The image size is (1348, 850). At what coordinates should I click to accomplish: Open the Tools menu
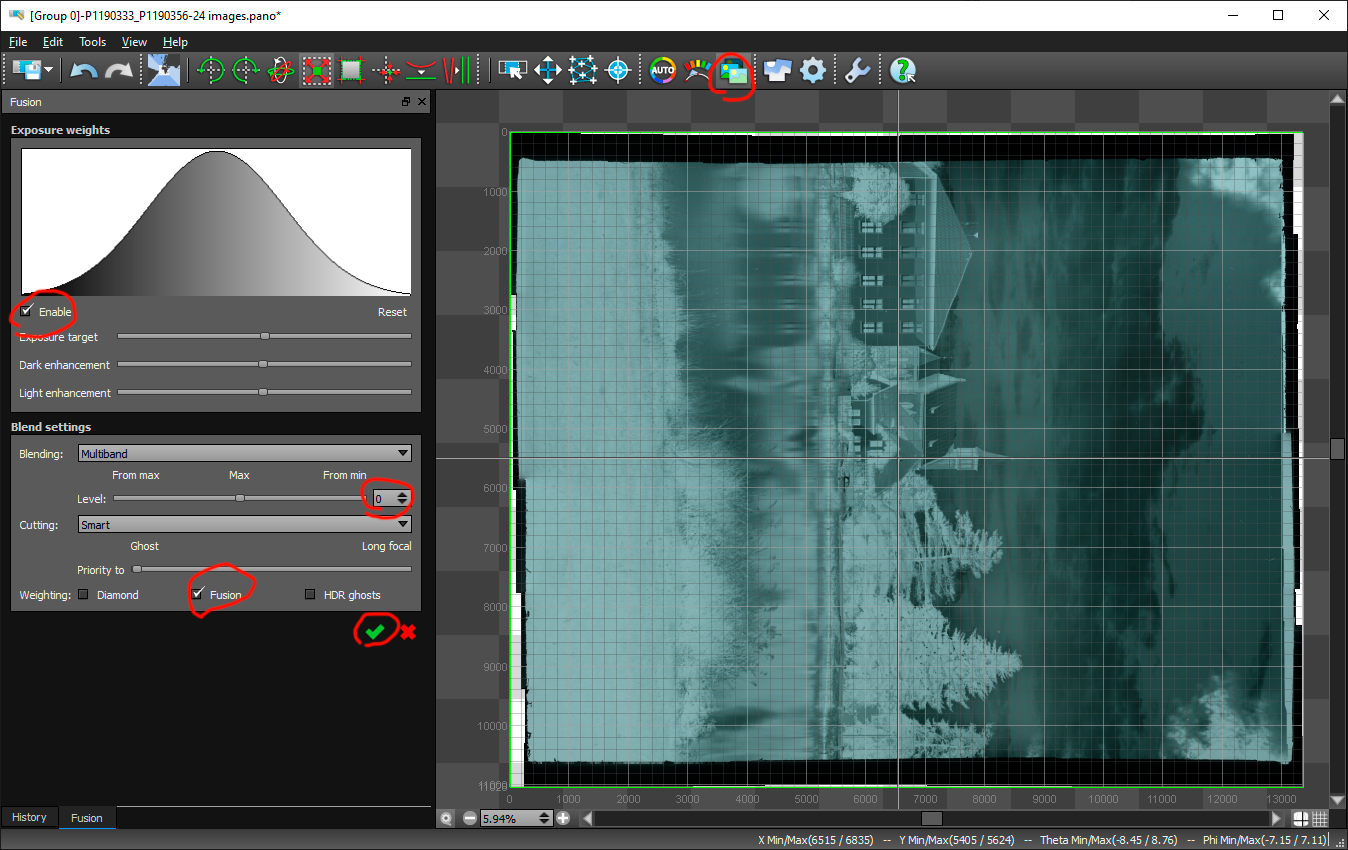click(x=92, y=42)
